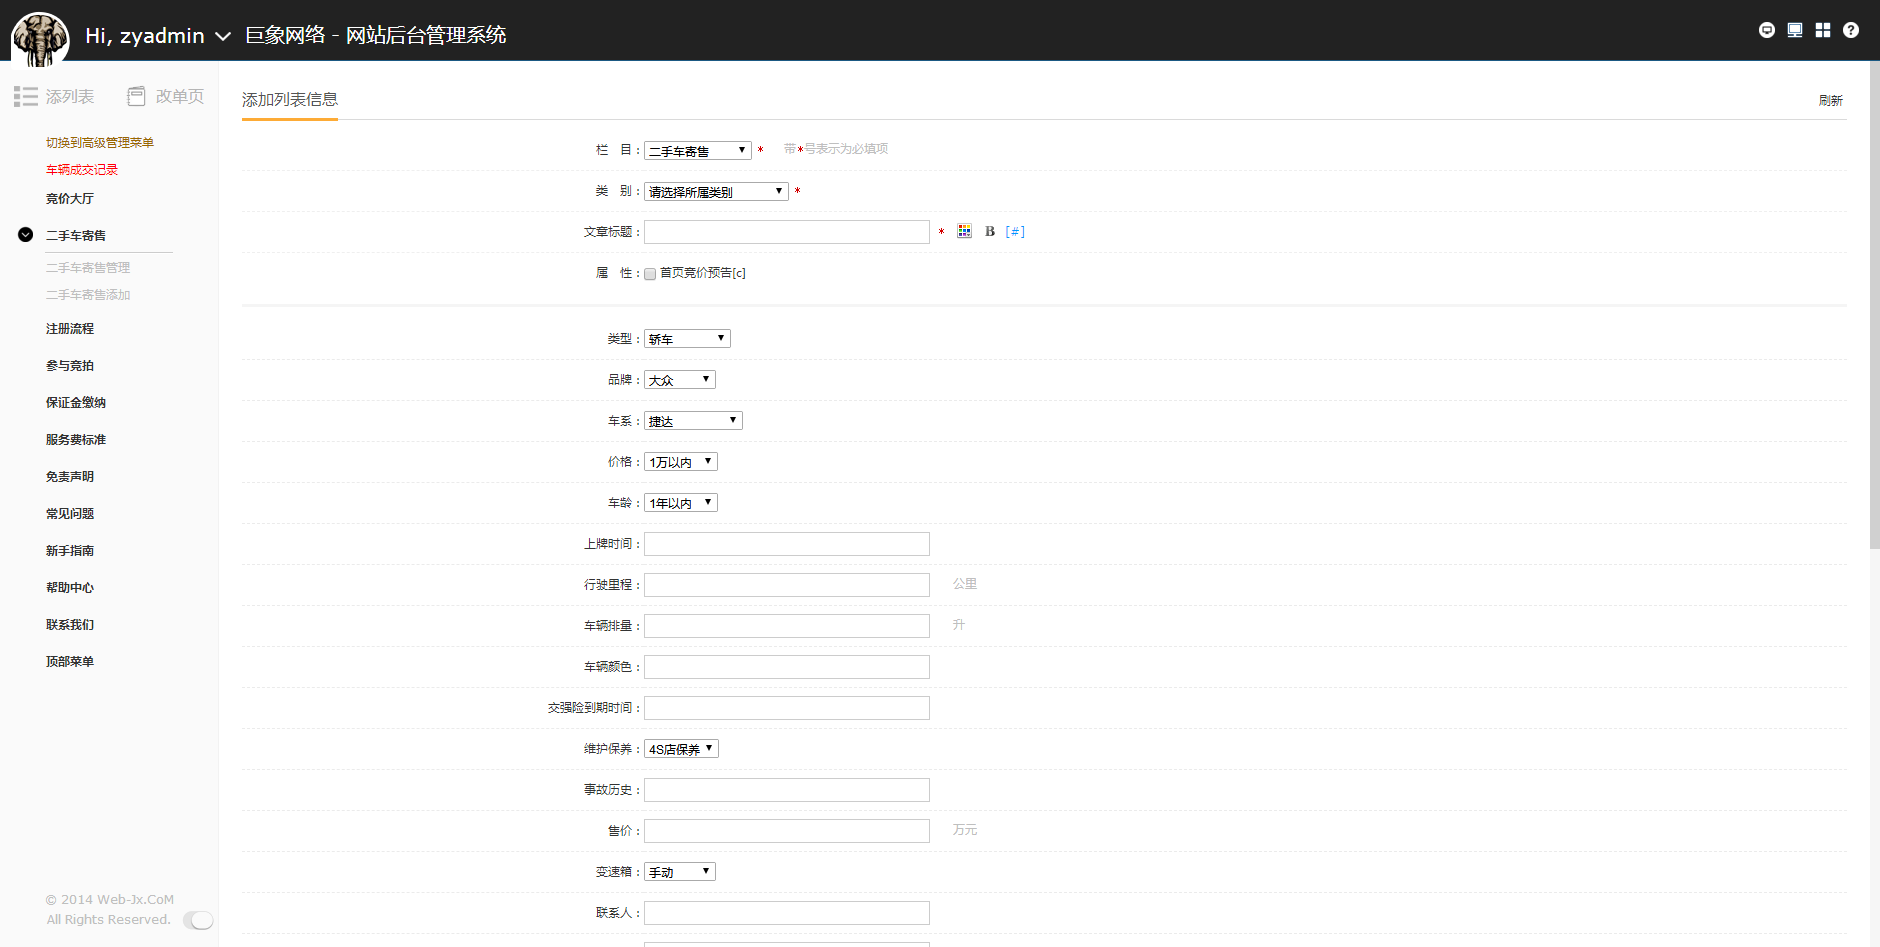Viewport: 1880px width, 947px height.
Task: Click the monitor icon in header
Action: coord(1795,30)
